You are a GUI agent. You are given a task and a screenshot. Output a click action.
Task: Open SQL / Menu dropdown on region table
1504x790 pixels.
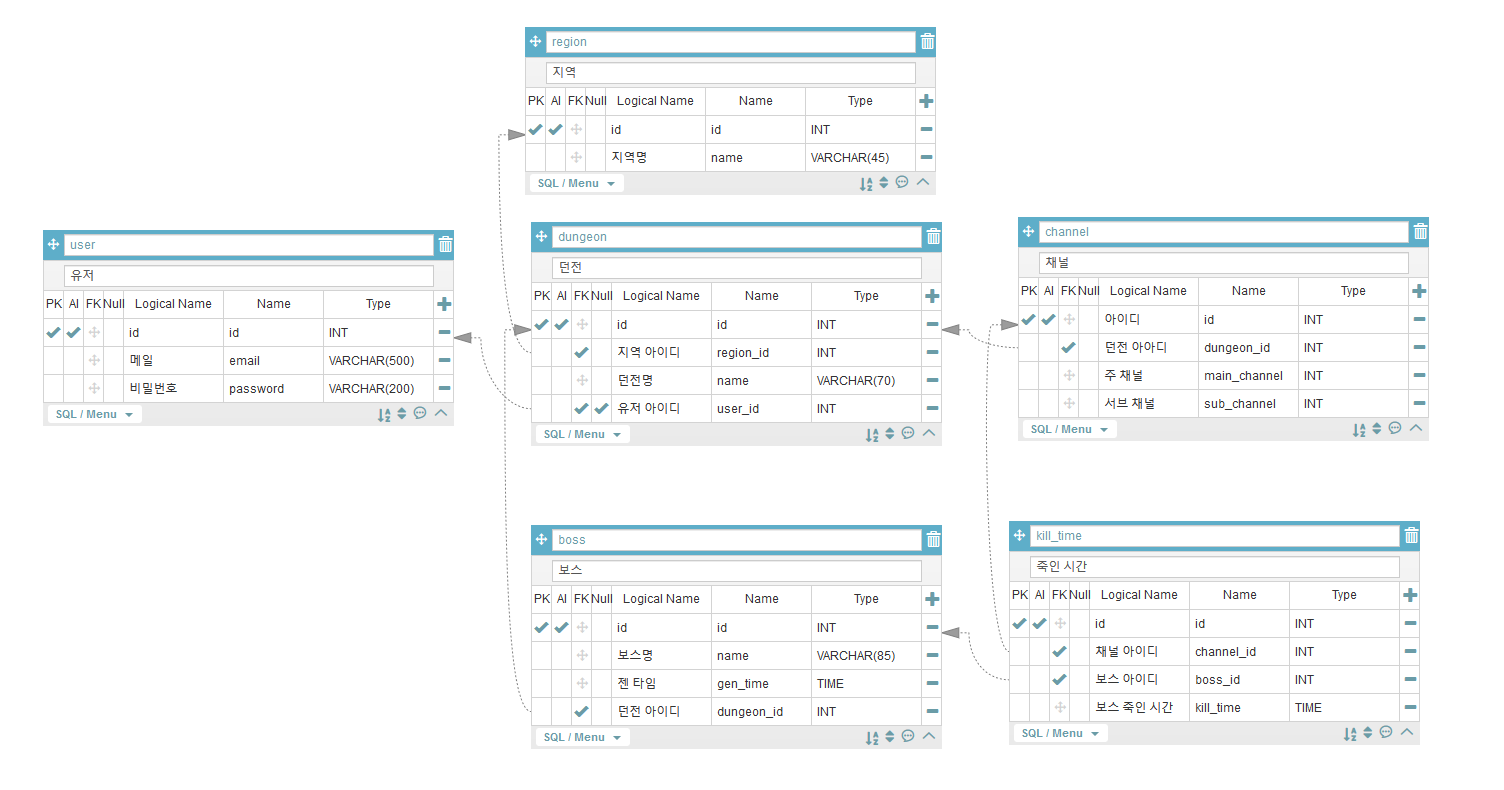[x=576, y=183]
